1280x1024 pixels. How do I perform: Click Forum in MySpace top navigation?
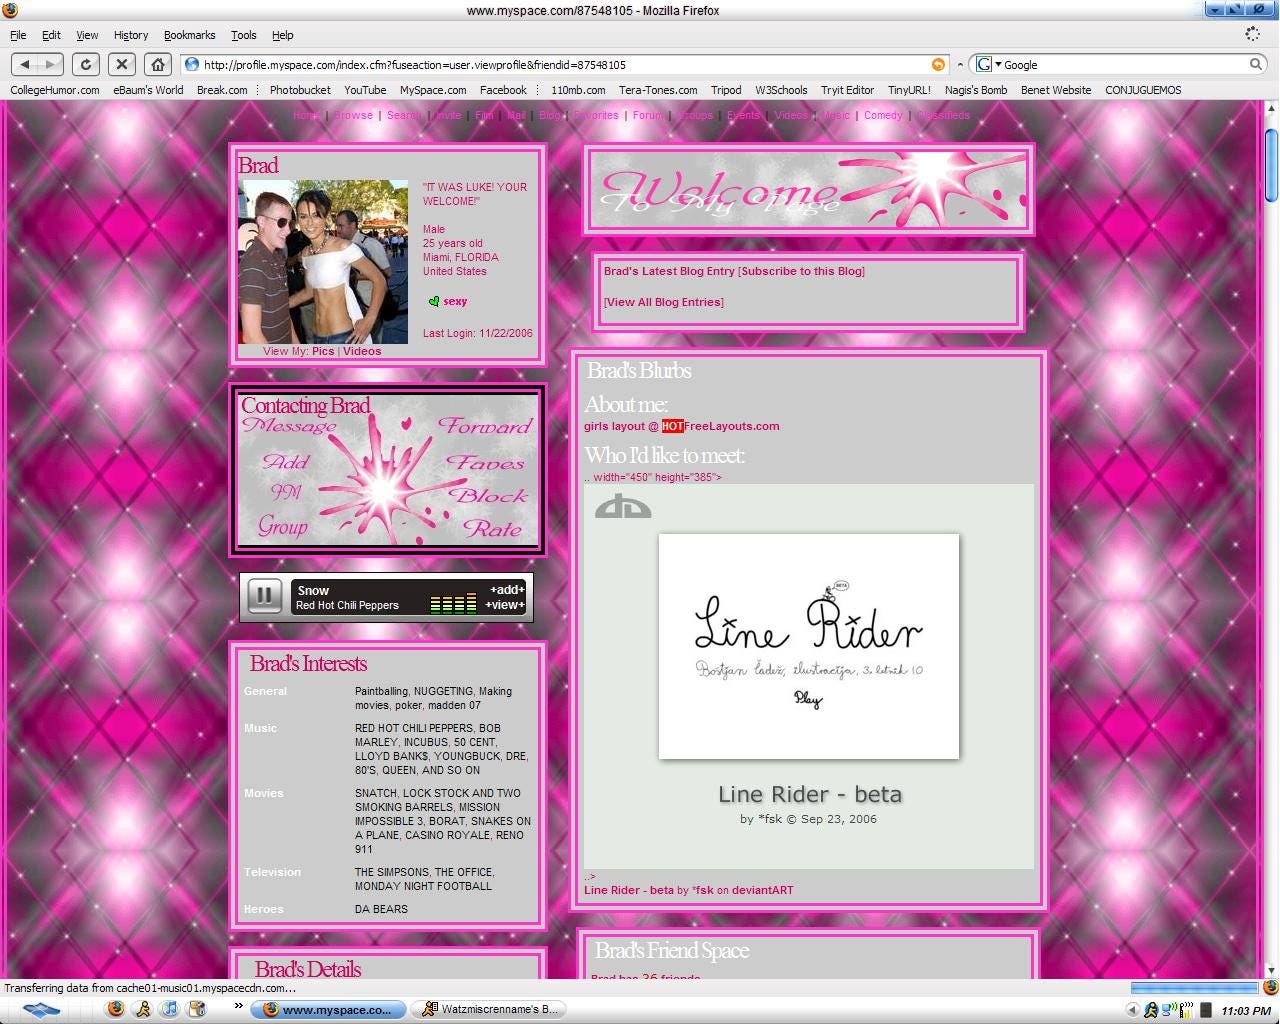648,115
